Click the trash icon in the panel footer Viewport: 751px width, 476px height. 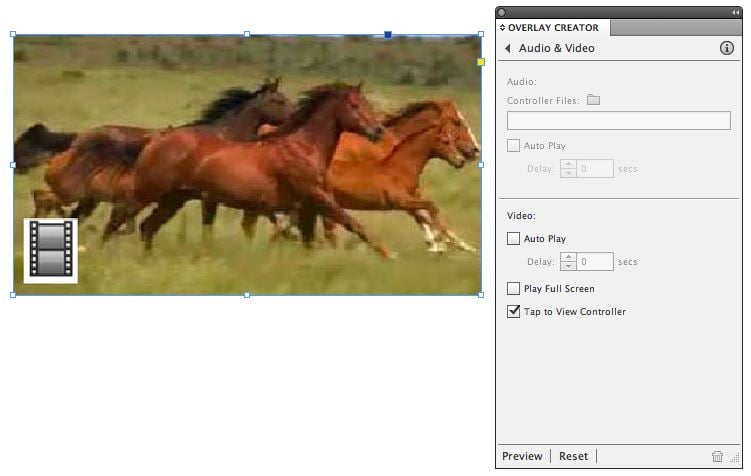tap(717, 456)
